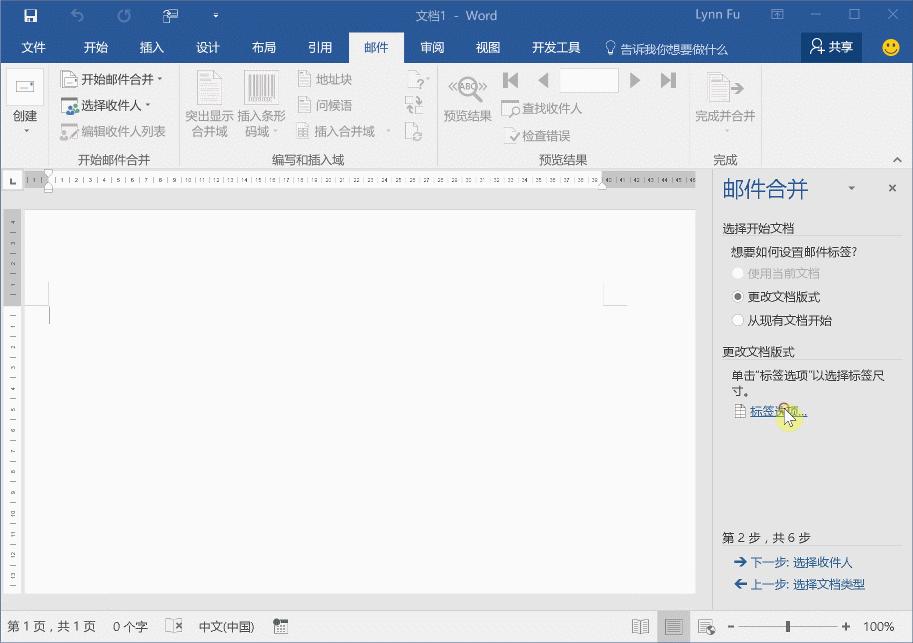Click the 标签选项 link
913x643 pixels.
(773, 410)
